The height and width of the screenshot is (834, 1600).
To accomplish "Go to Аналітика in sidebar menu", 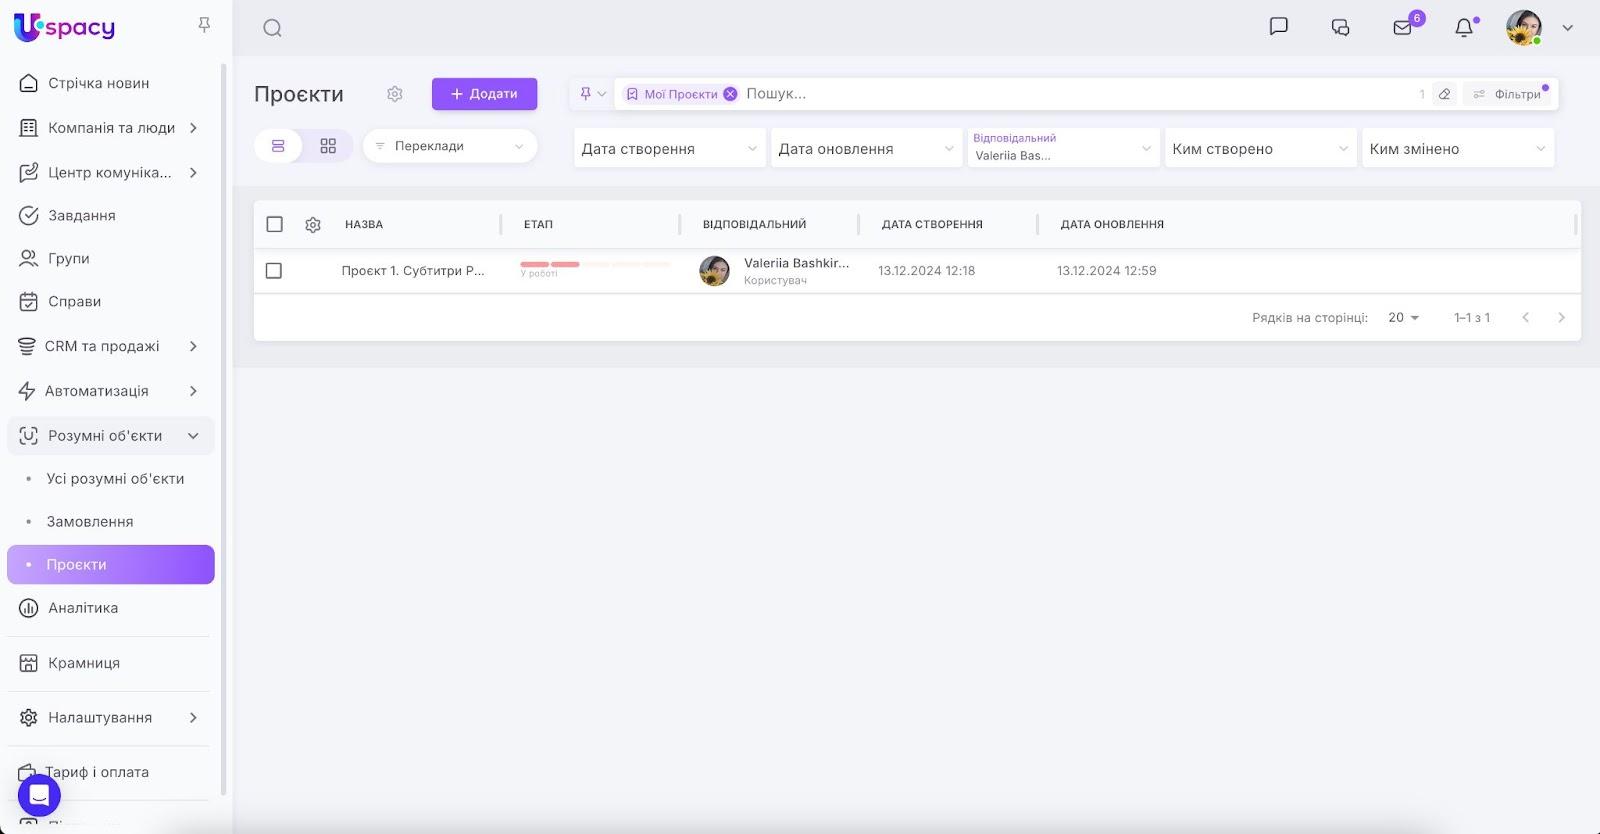I will click(83, 608).
